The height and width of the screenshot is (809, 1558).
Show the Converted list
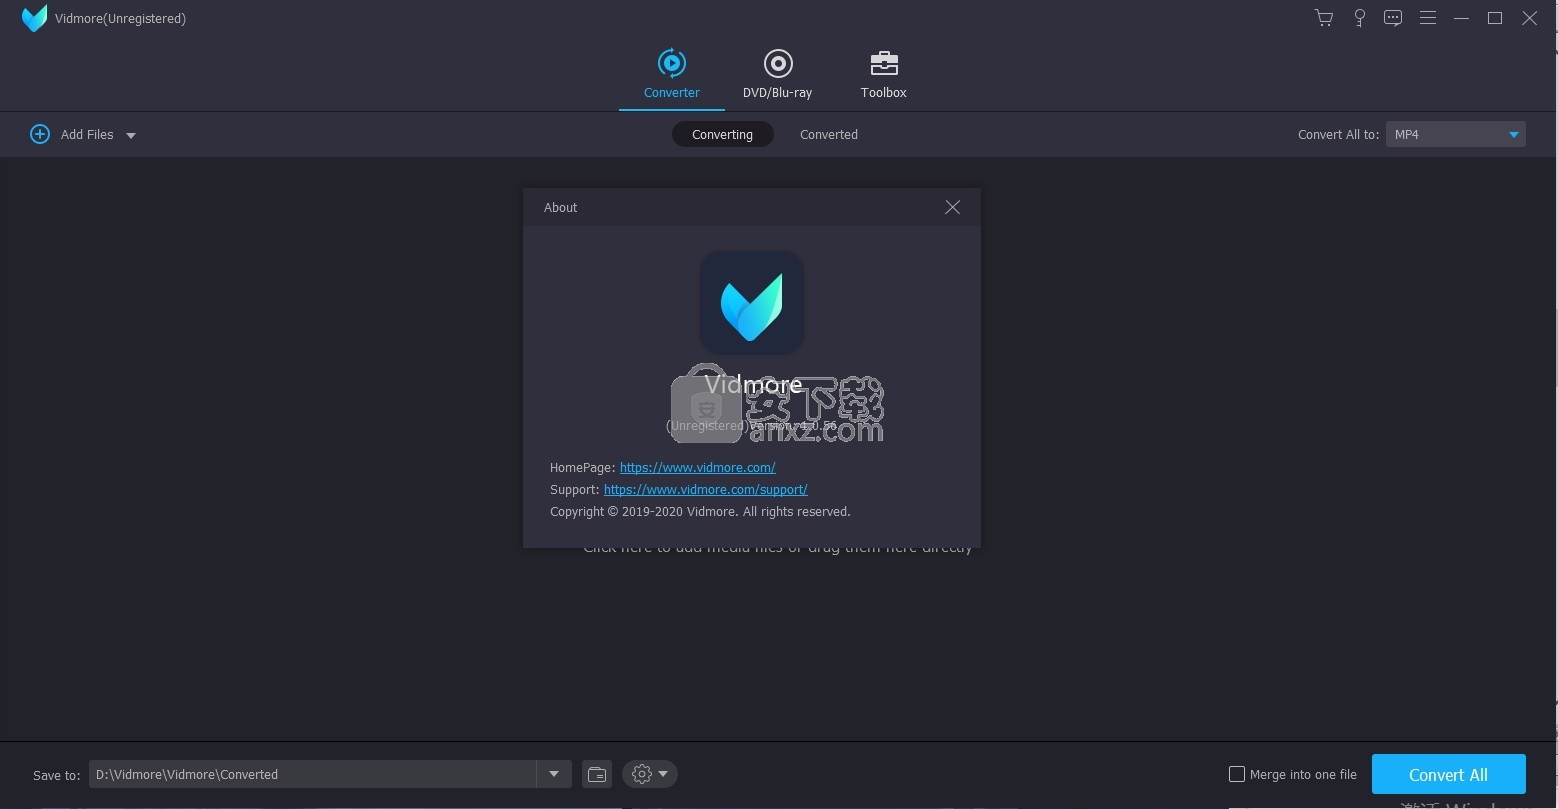pos(829,134)
